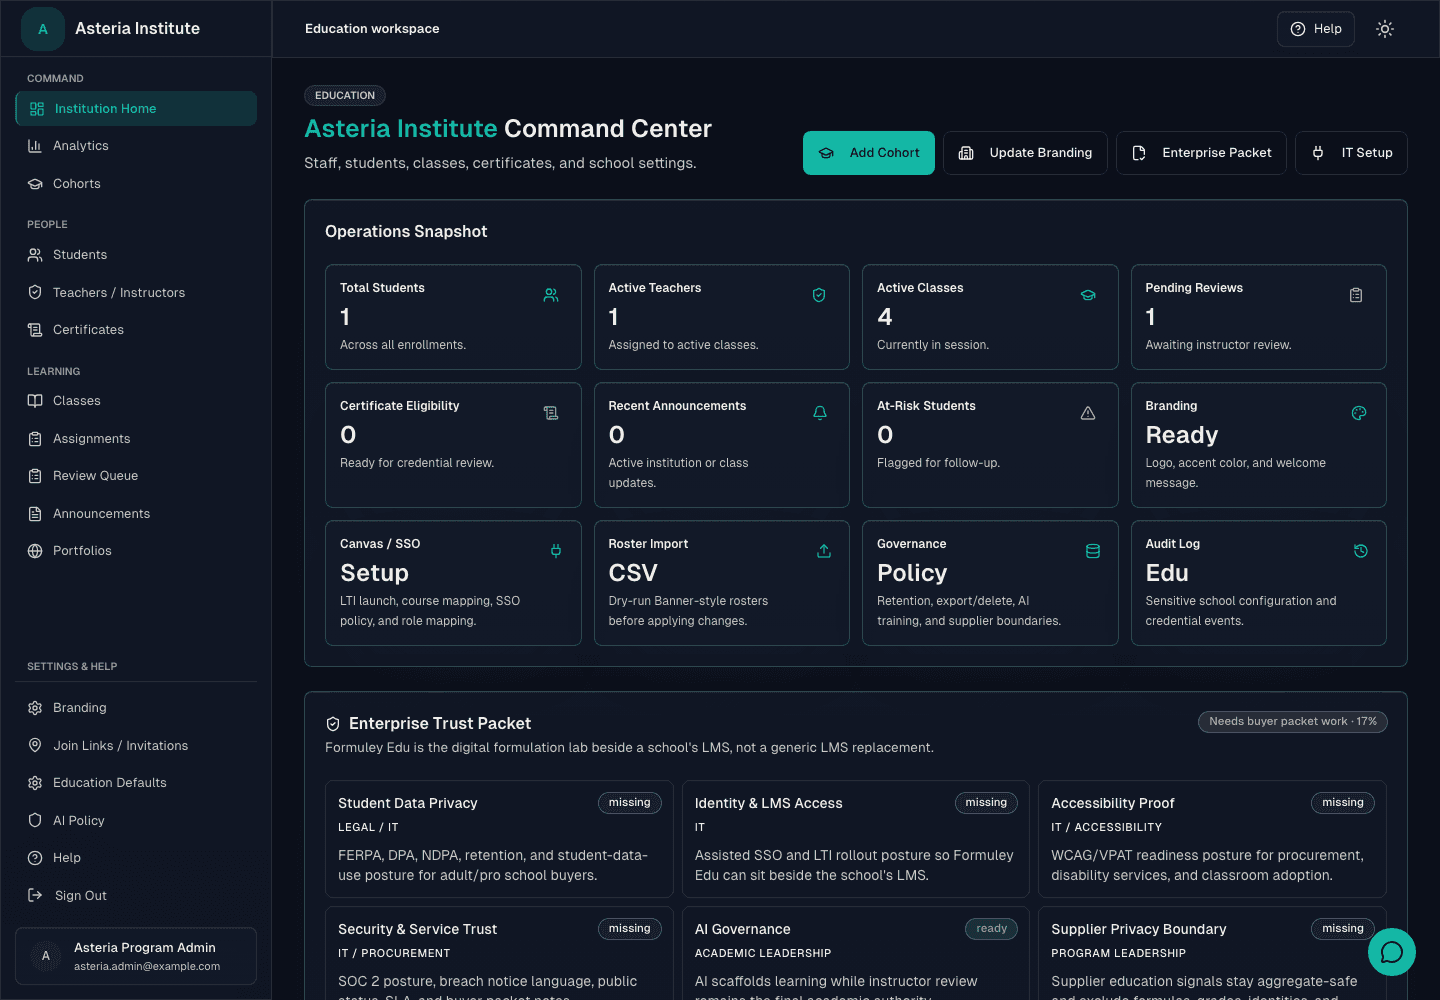Click the Roster Import upload icon

[824, 551]
